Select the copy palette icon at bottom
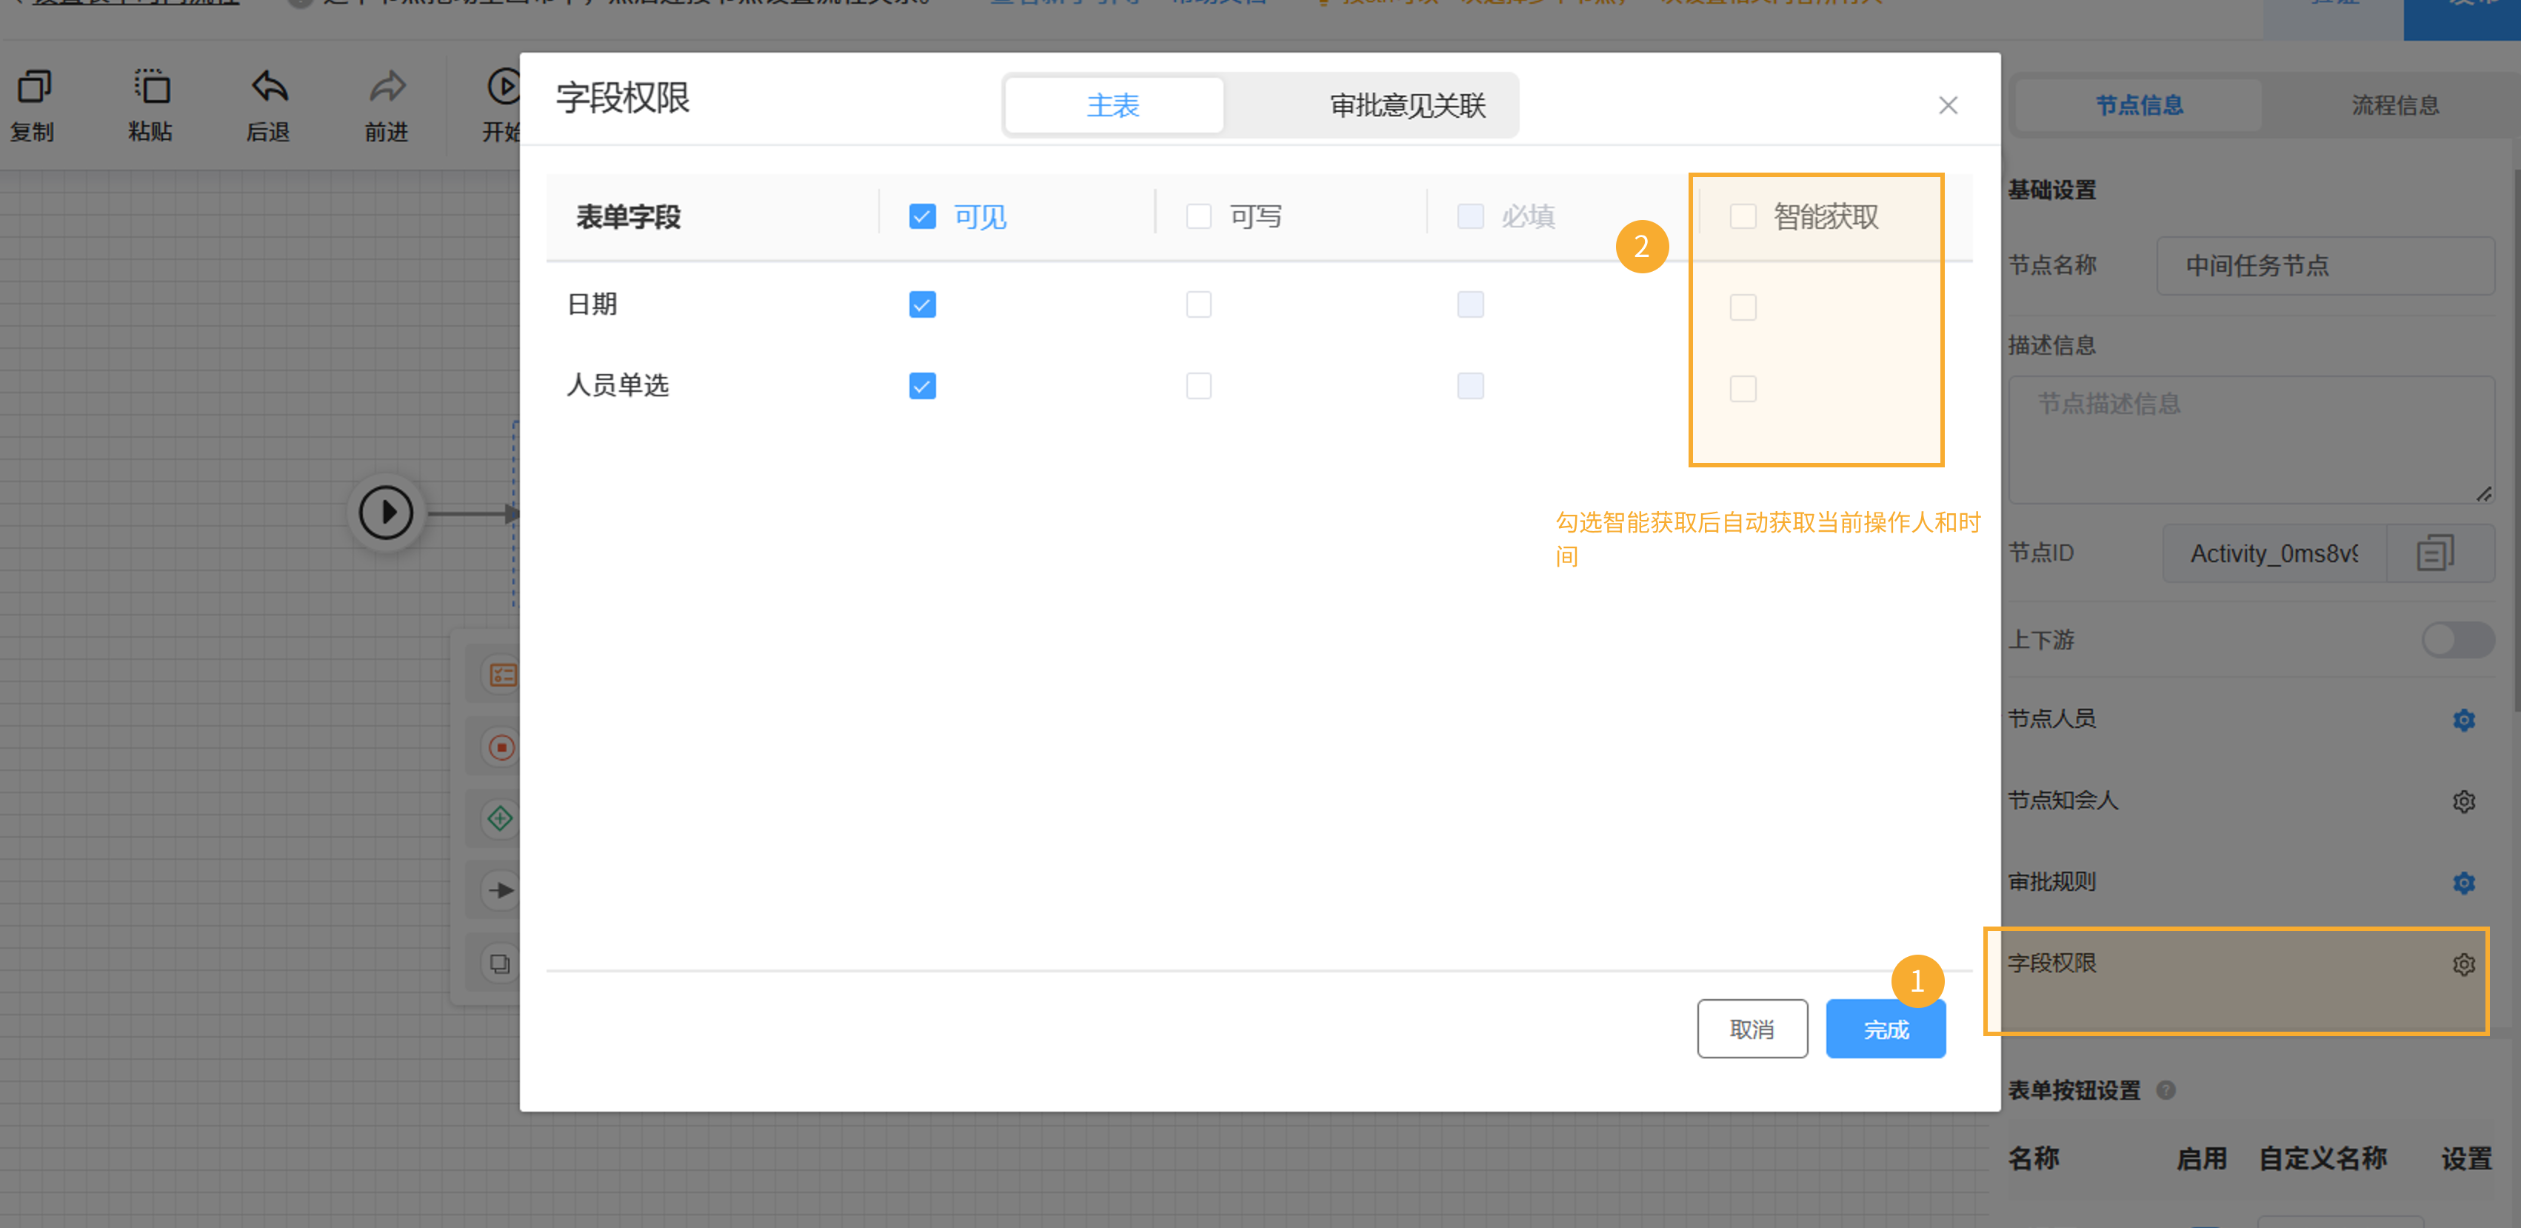The height and width of the screenshot is (1228, 2521). point(499,963)
